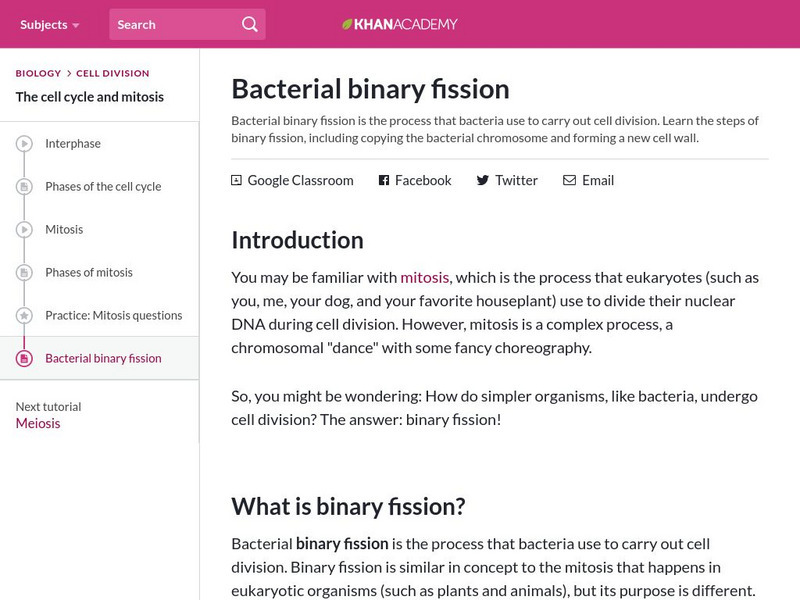Go to the Cell Division breadcrumb
Viewport: 800px width, 600px height.
pos(113,73)
